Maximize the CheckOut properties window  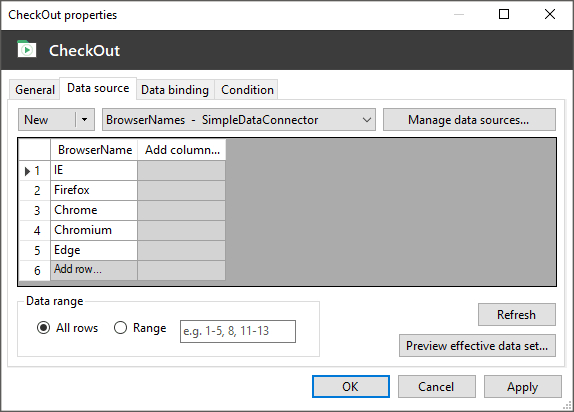504,14
